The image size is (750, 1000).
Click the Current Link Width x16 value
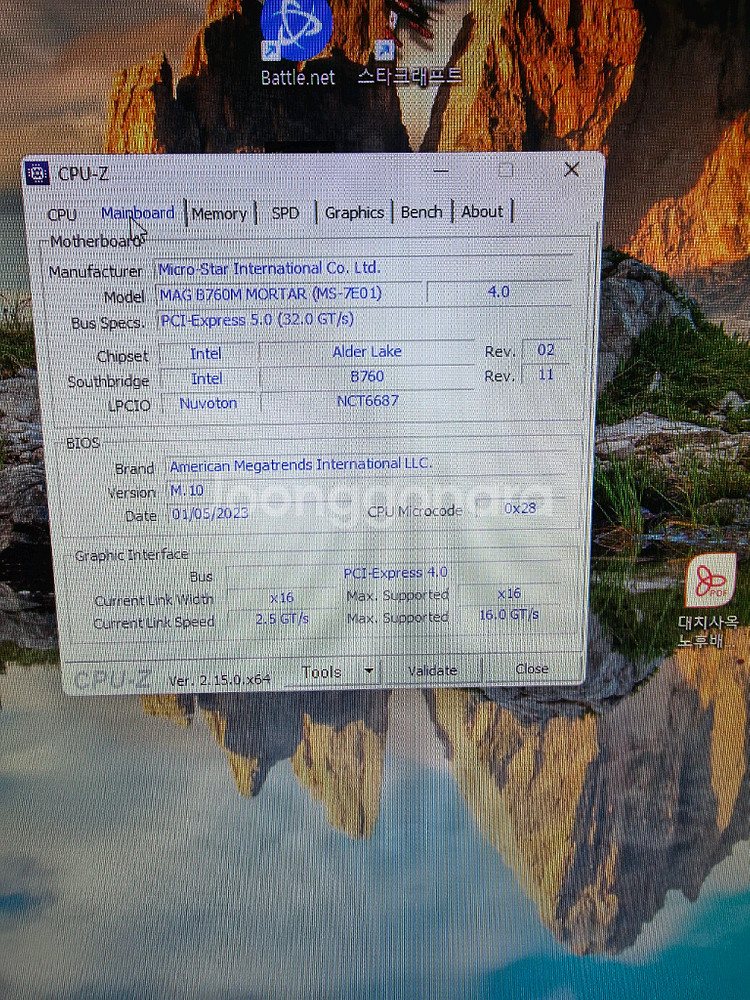282,598
